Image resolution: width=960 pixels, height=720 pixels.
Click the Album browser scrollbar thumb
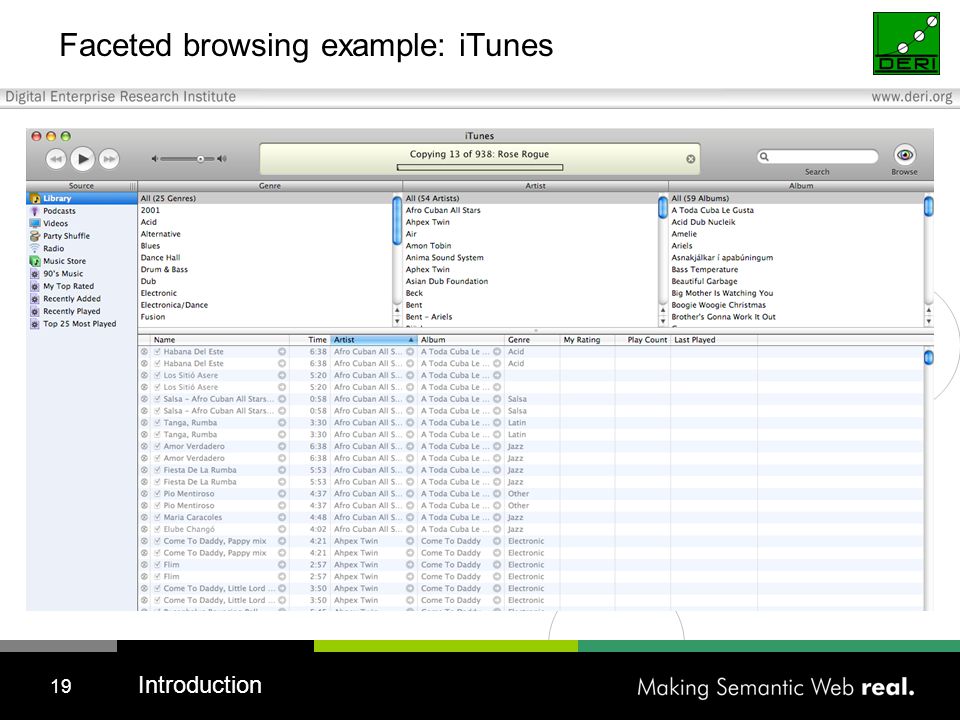tap(928, 205)
